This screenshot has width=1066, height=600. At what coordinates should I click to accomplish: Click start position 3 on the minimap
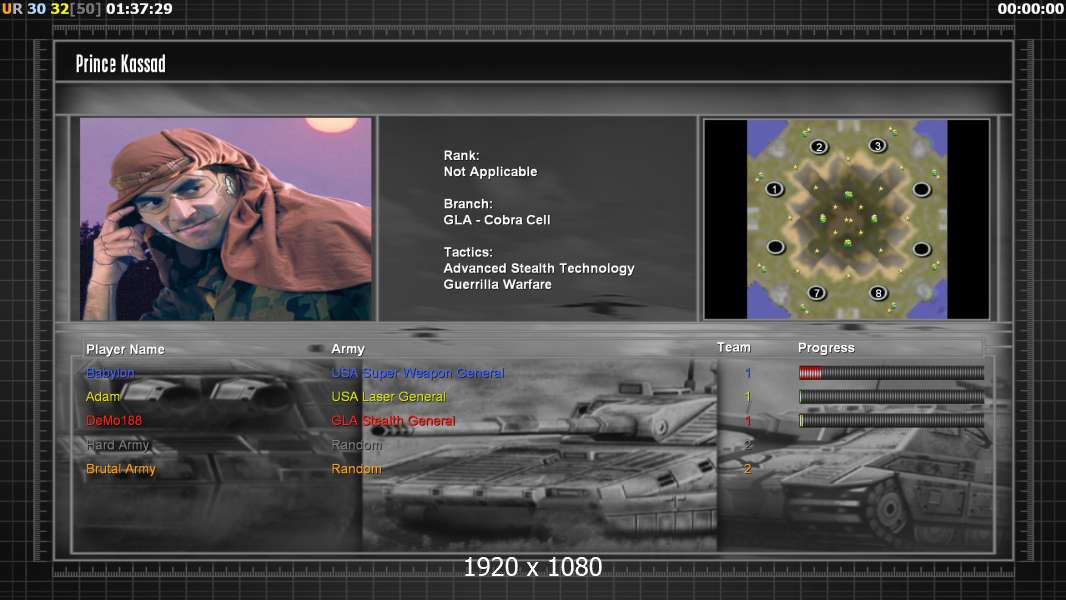click(x=878, y=145)
